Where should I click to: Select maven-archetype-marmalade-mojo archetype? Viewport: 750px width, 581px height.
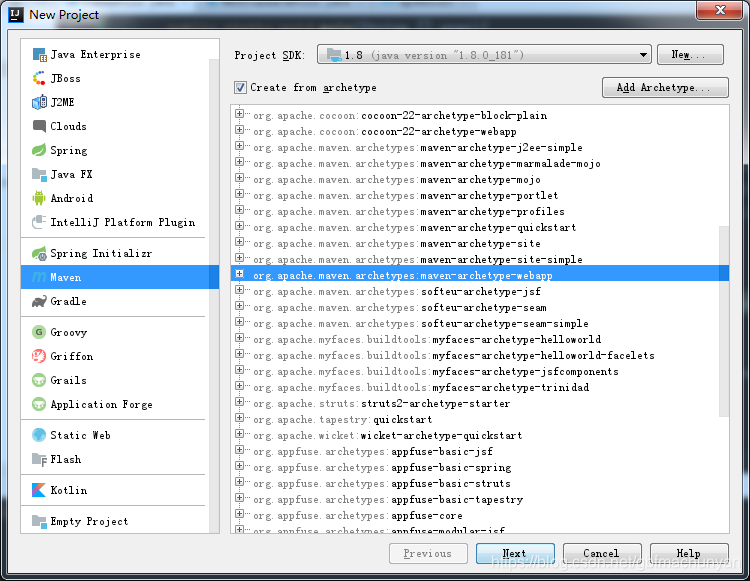427,164
